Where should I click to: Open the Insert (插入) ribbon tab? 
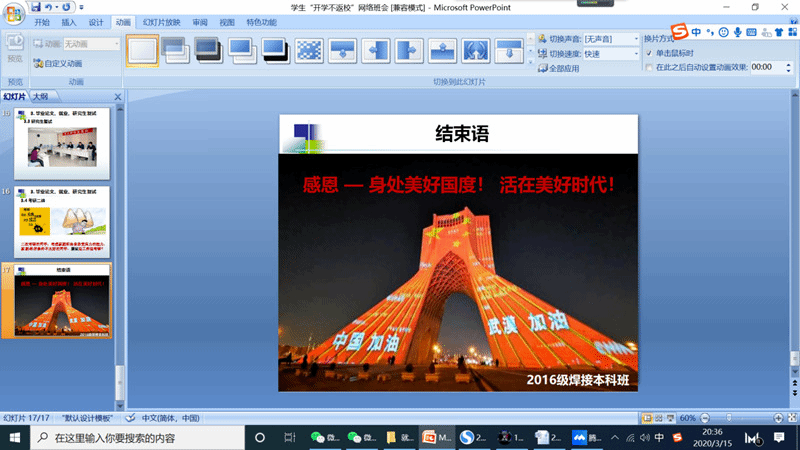point(68,21)
